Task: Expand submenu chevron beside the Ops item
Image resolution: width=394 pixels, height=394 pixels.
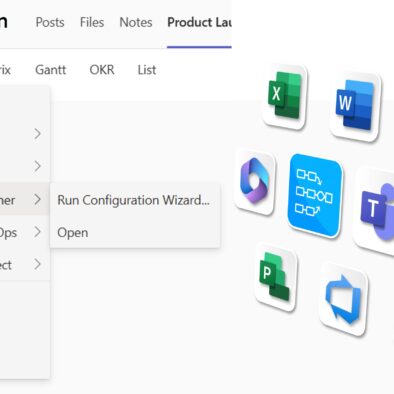Action: [38, 232]
